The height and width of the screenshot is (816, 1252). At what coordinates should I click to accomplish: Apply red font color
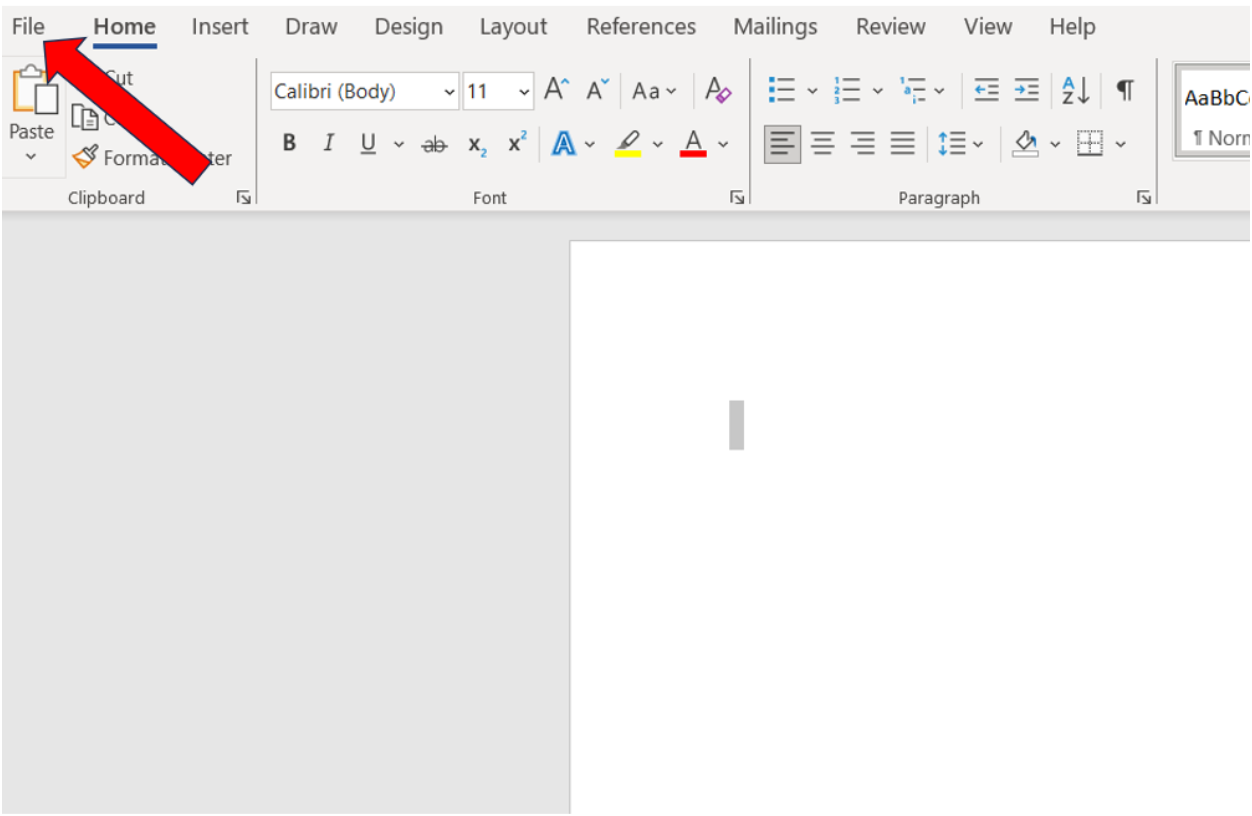click(693, 145)
